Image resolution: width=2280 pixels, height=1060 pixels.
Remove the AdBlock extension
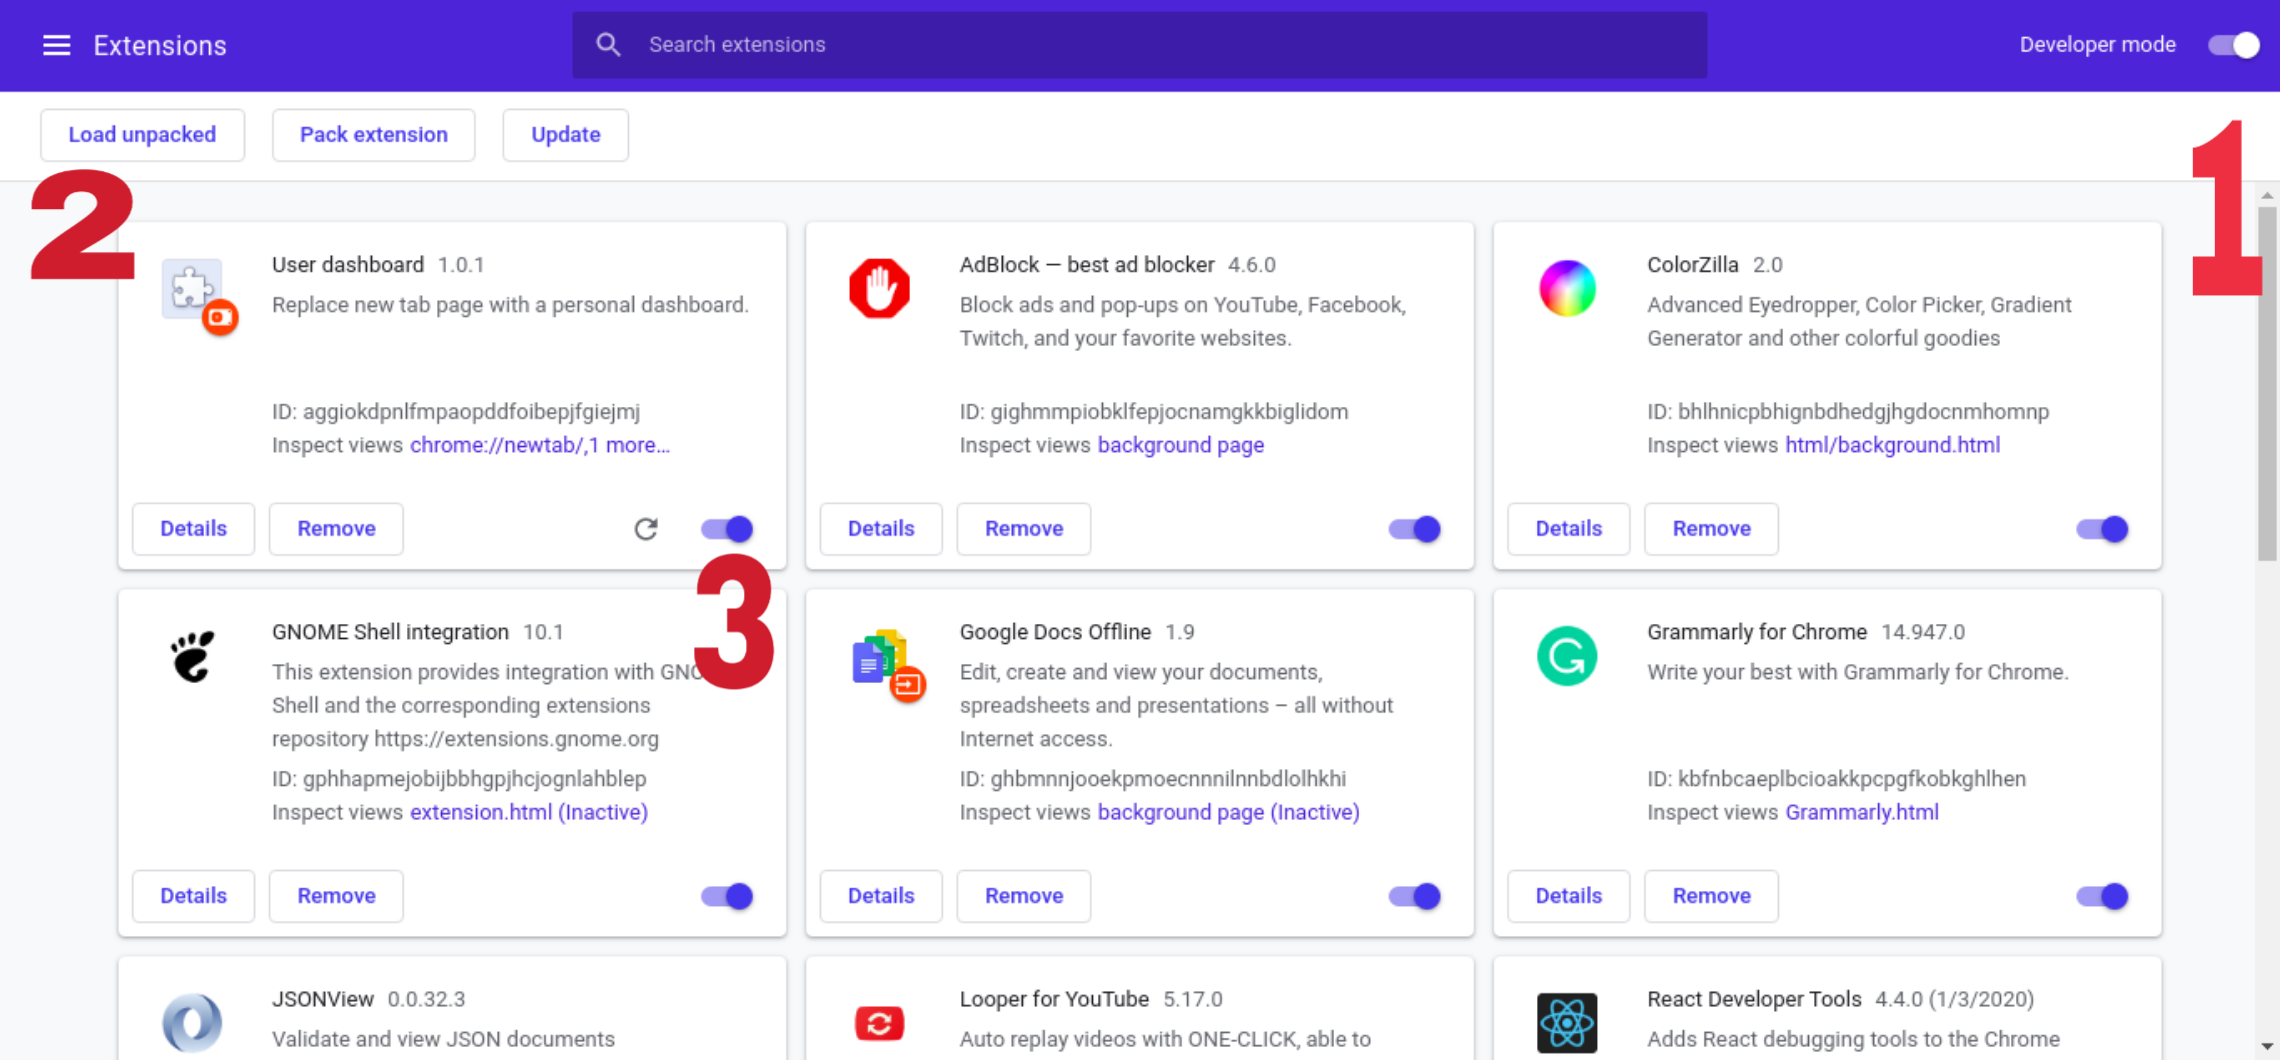pyautogui.click(x=1024, y=529)
